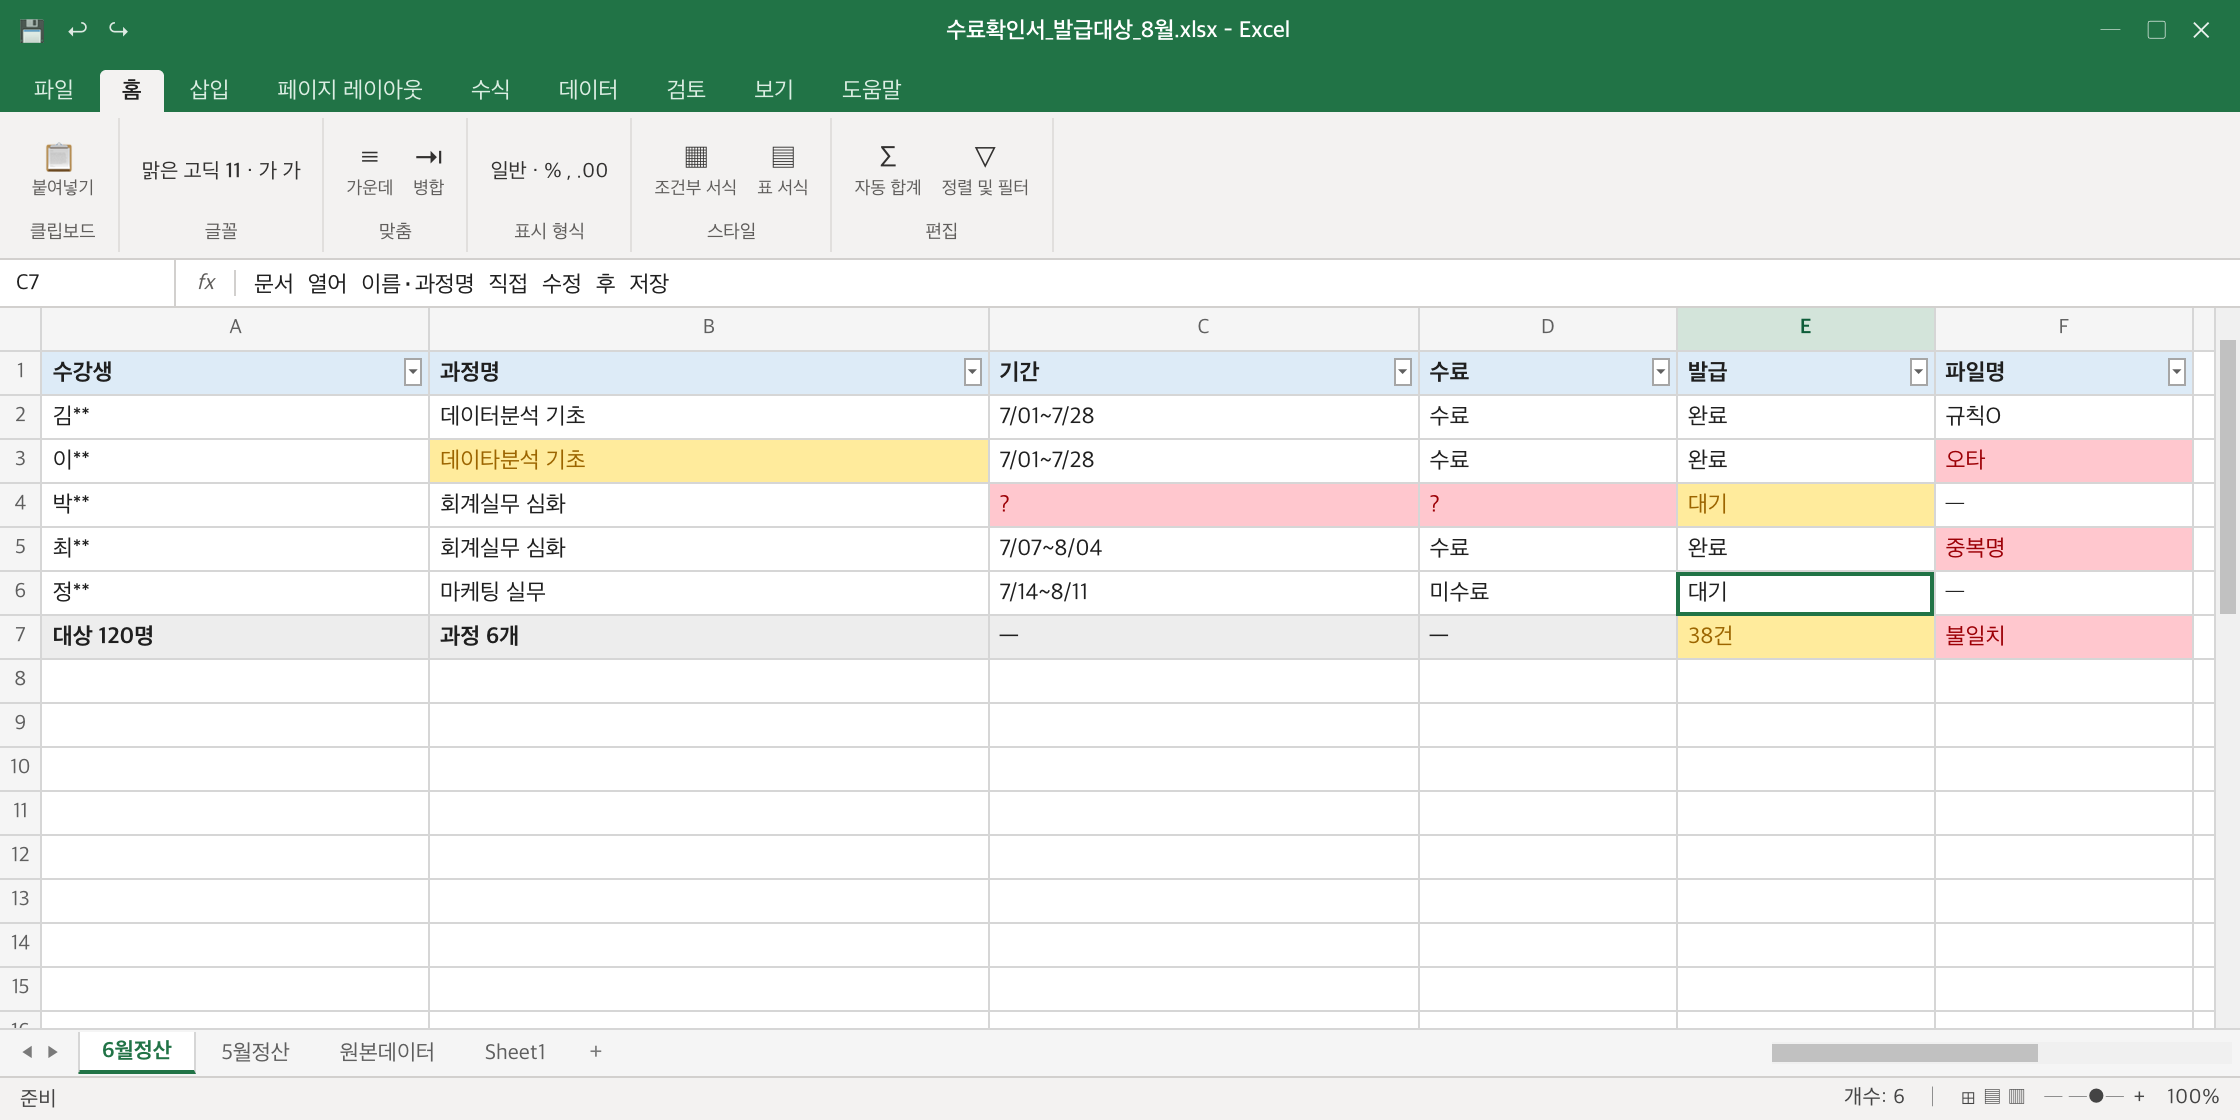This screenshot has height=1120, width=2240.
Task: Select the 대상 120명 cell
Action: pos(235,637)
